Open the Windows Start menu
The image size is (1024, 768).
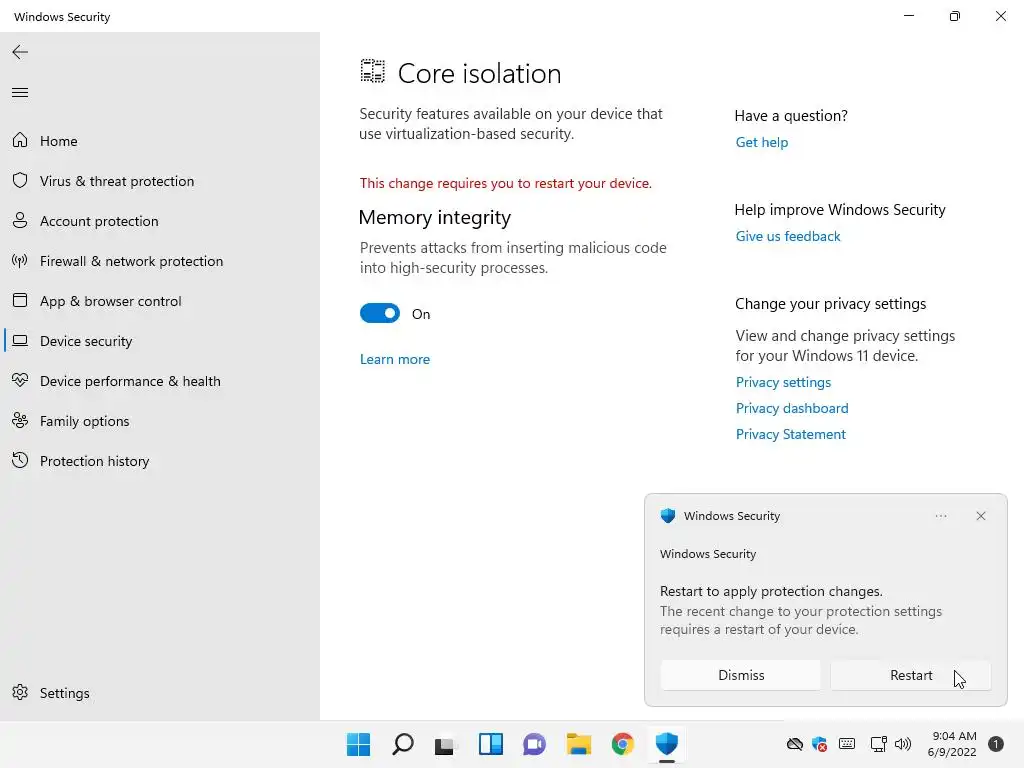click(x=359, y=744)
